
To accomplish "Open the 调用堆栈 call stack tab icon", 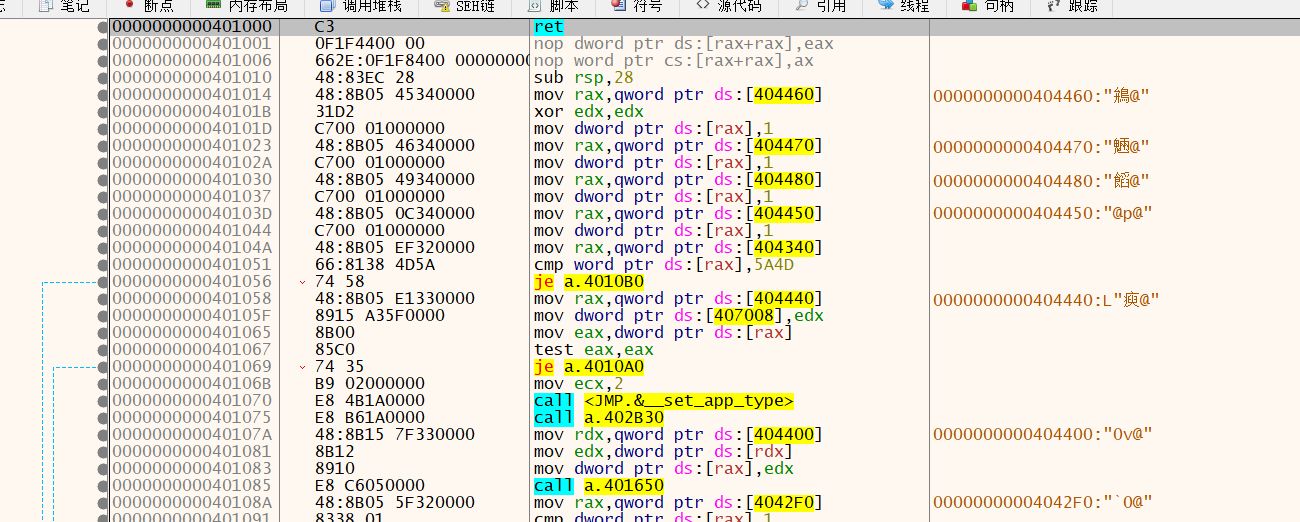I will (x=328, y=6).
